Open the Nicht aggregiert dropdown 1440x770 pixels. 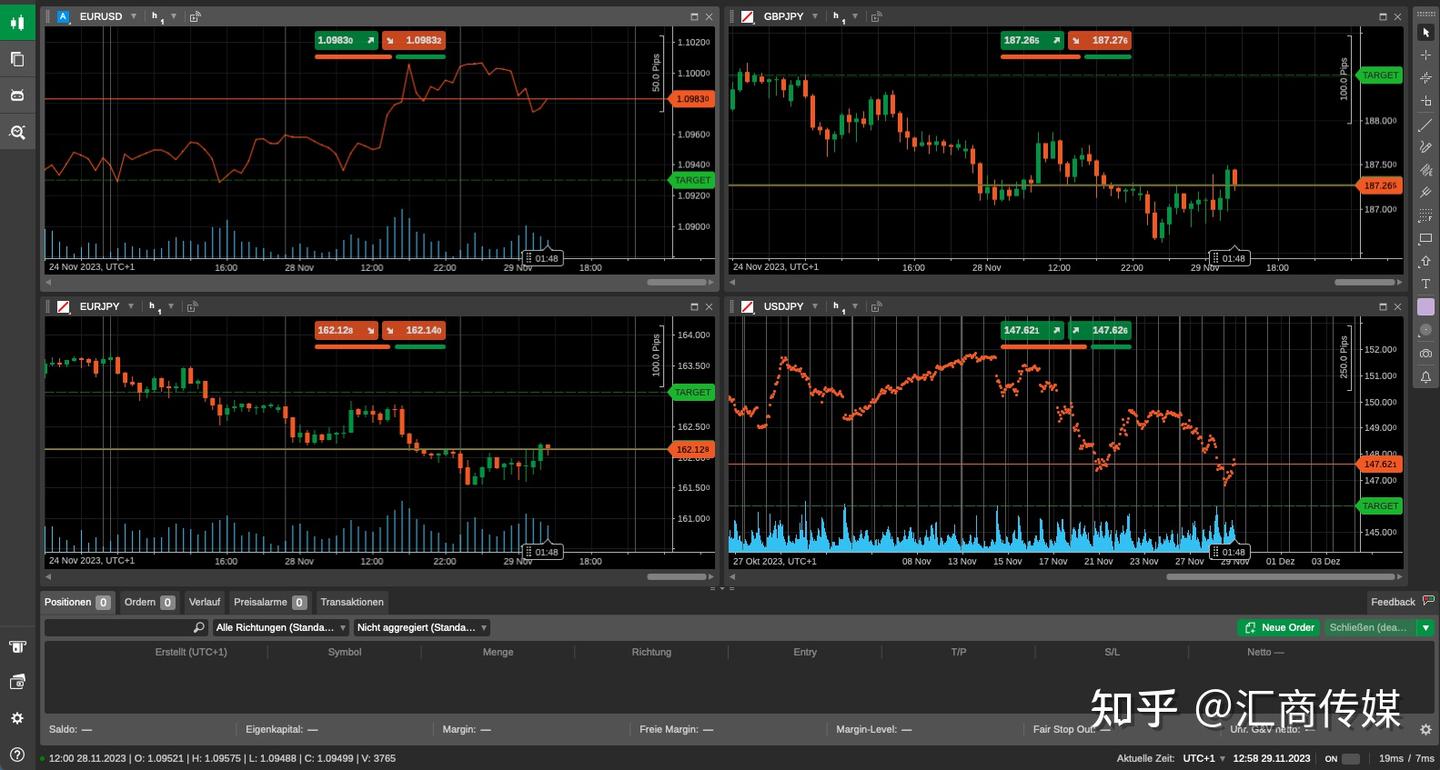[x=422, y=628]
